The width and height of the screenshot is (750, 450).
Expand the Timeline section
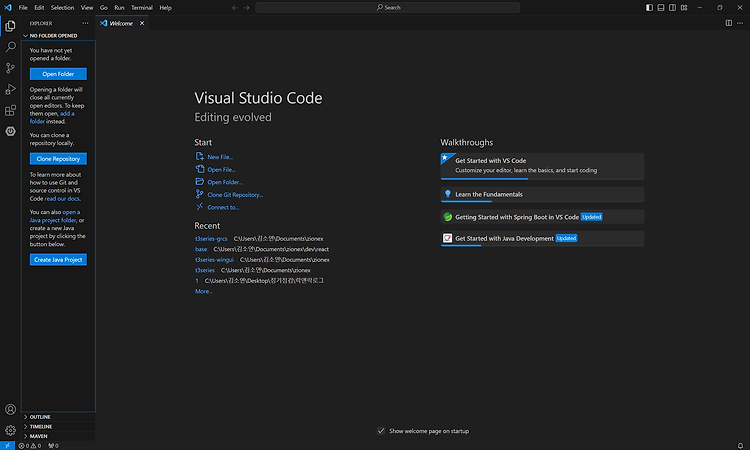coord(58,427)
